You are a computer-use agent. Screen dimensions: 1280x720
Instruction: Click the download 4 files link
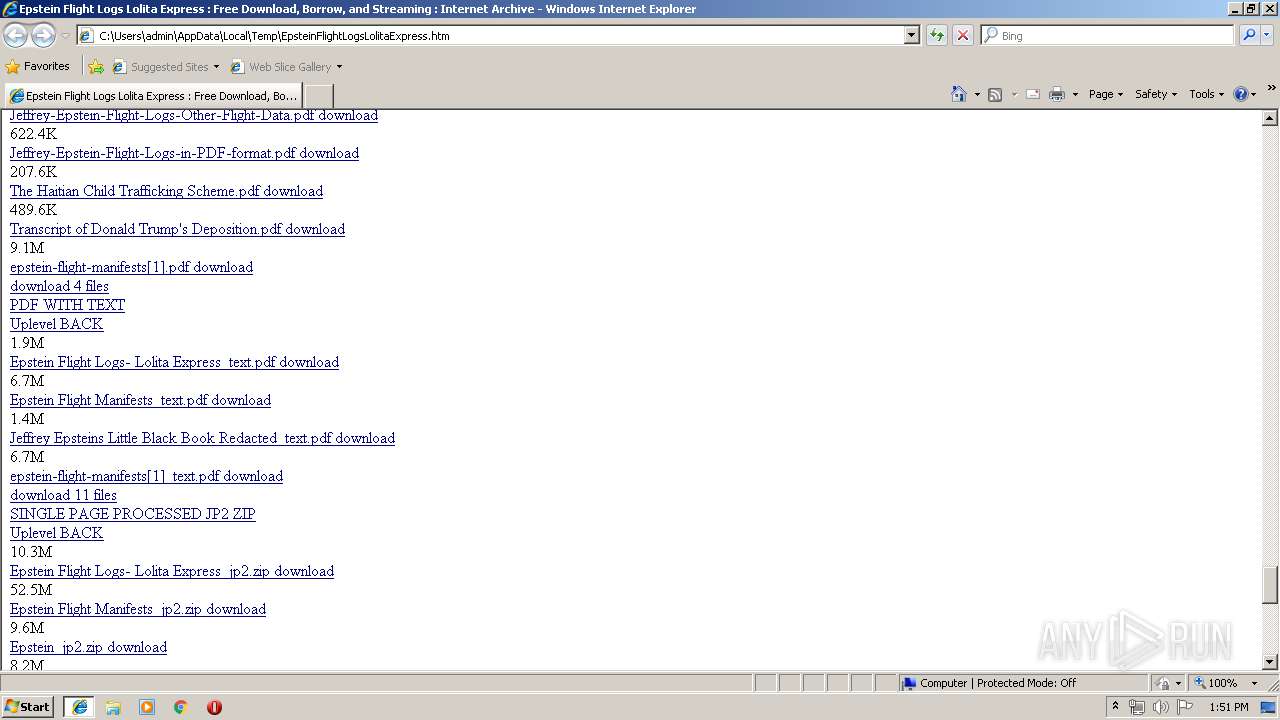click(59, 286)
